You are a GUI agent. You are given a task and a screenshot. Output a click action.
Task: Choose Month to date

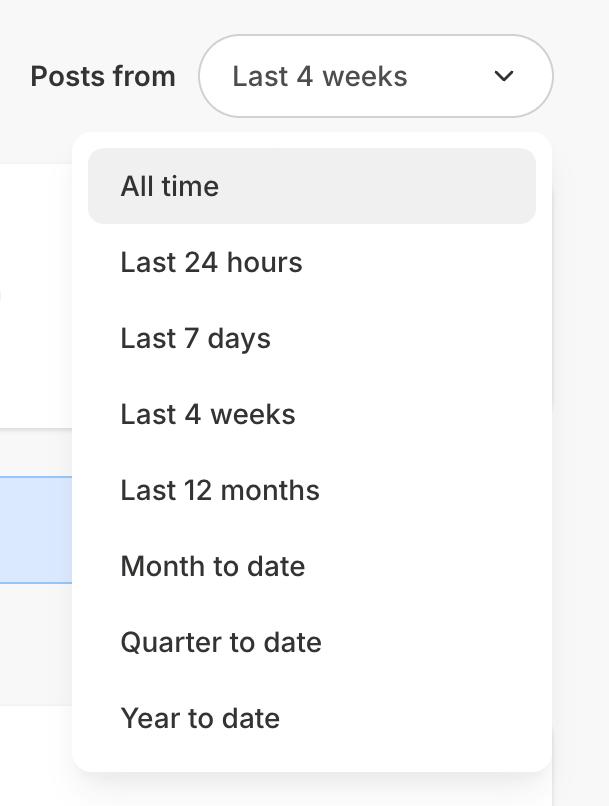312,566
